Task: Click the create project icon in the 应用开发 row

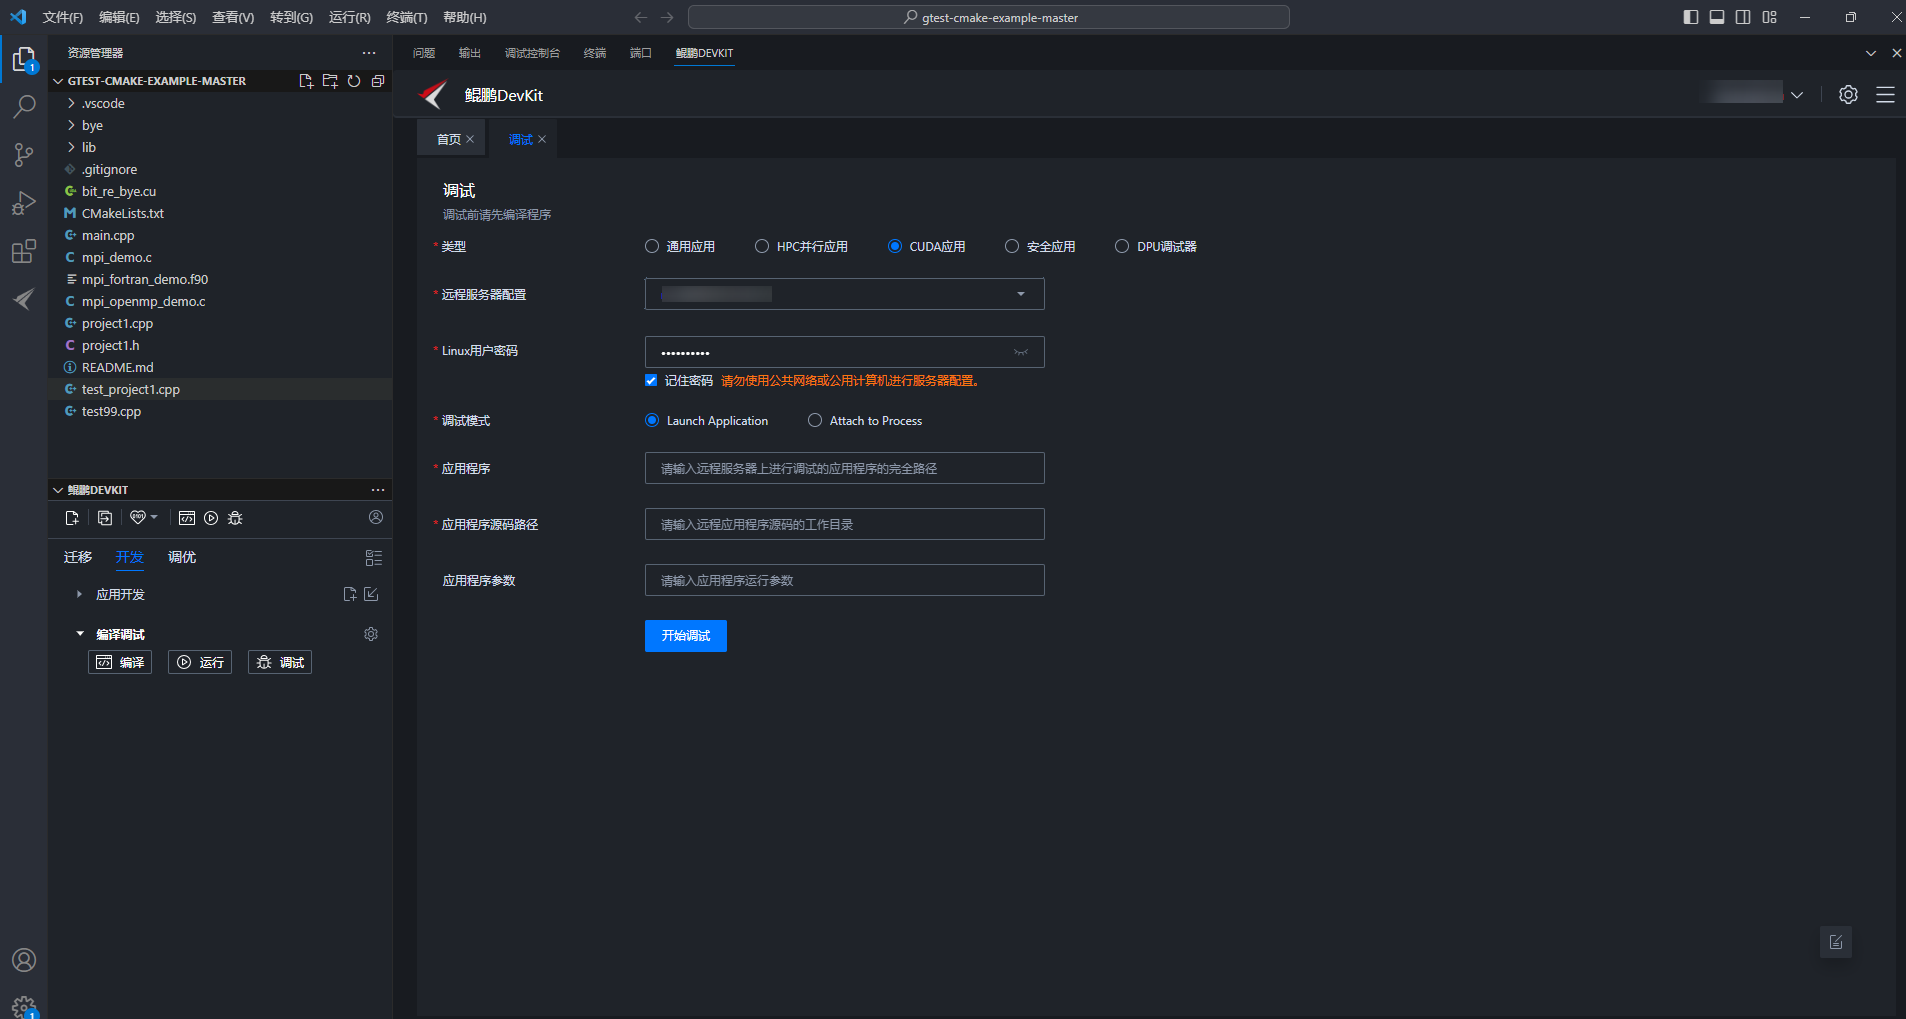Action: [350, 594]
